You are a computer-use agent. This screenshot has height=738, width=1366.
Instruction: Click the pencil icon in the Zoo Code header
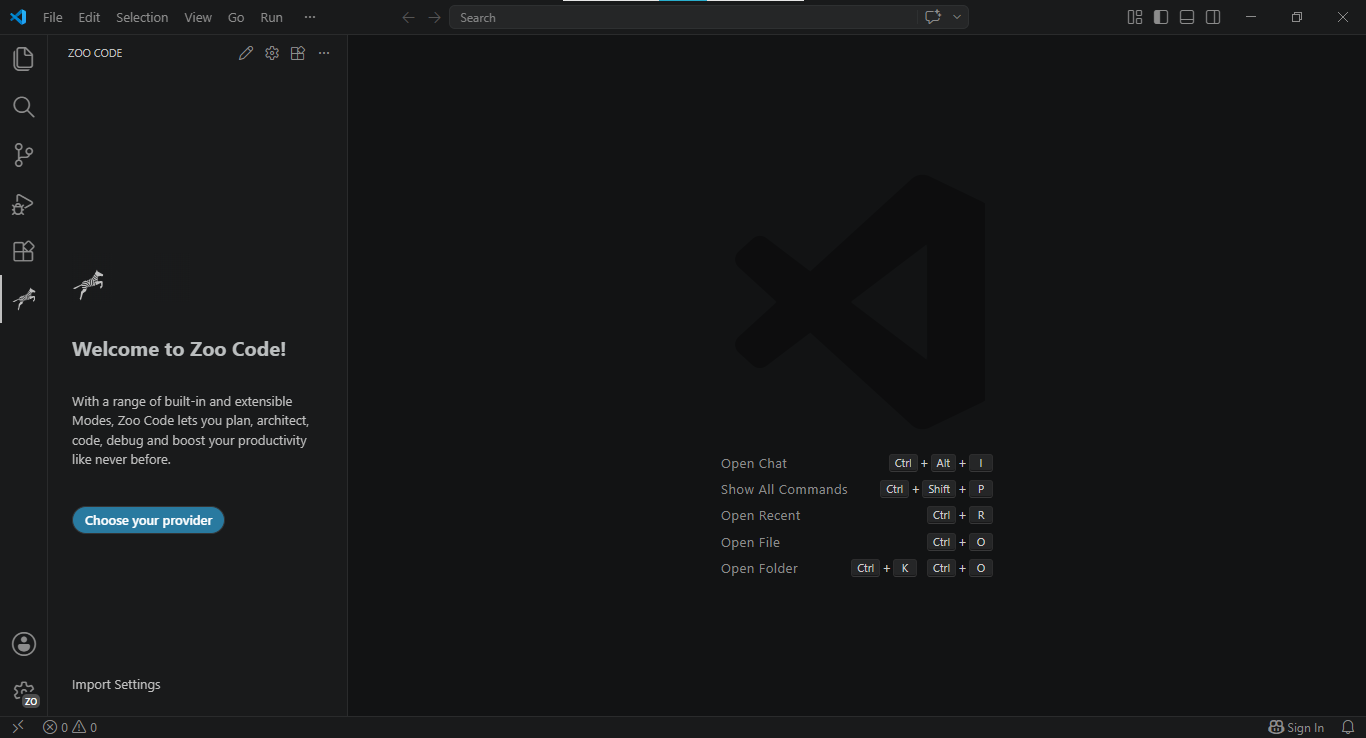[x=246, y=53]
